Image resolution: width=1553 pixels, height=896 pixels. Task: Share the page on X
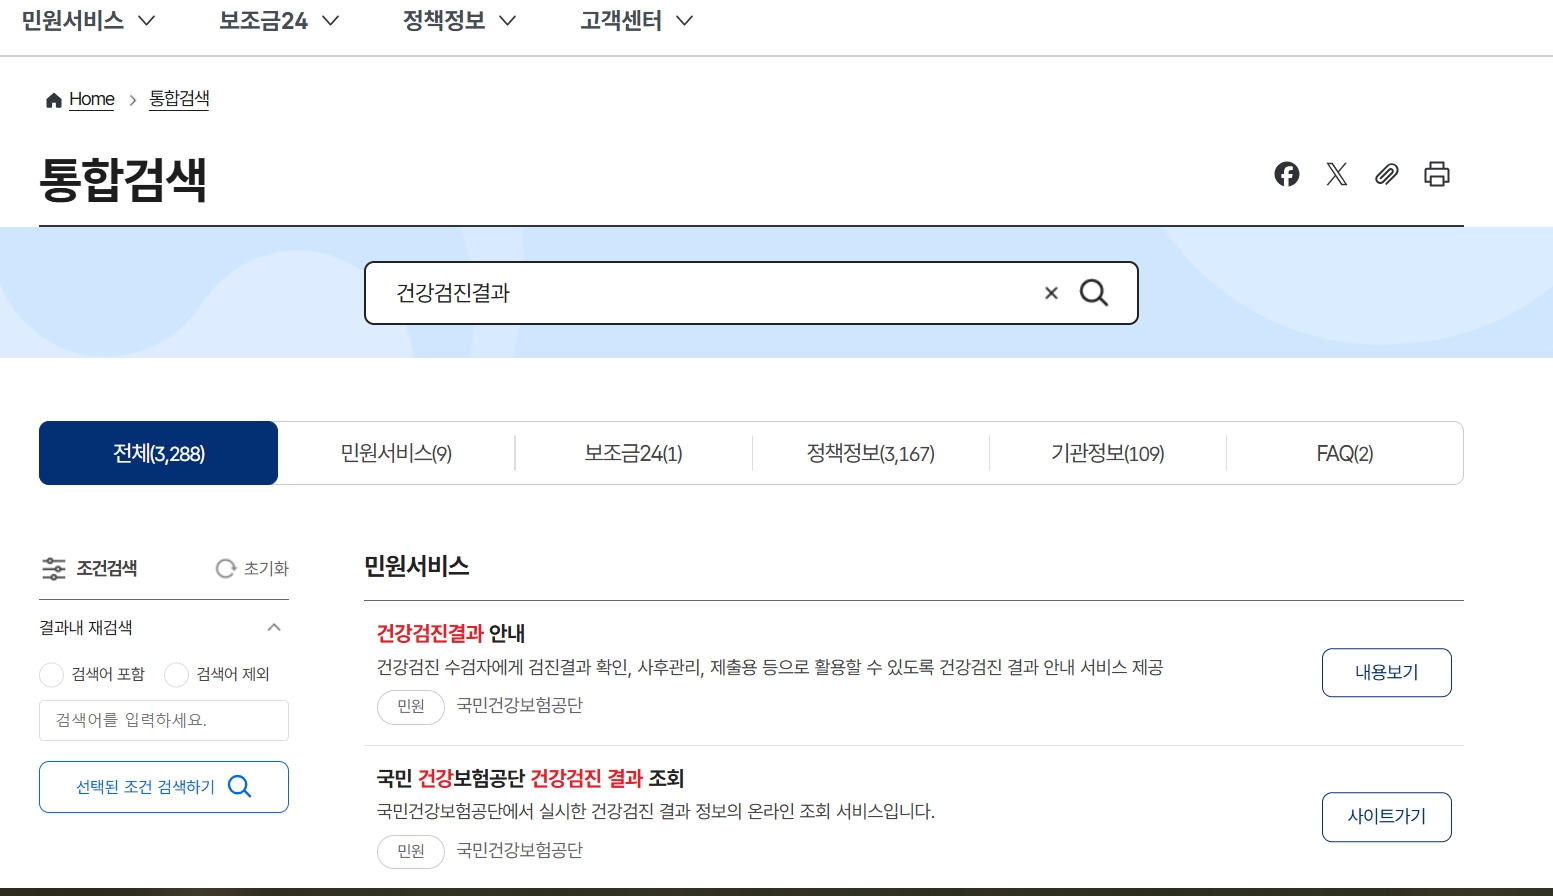pyautogui.click(x=1337, y=174)
